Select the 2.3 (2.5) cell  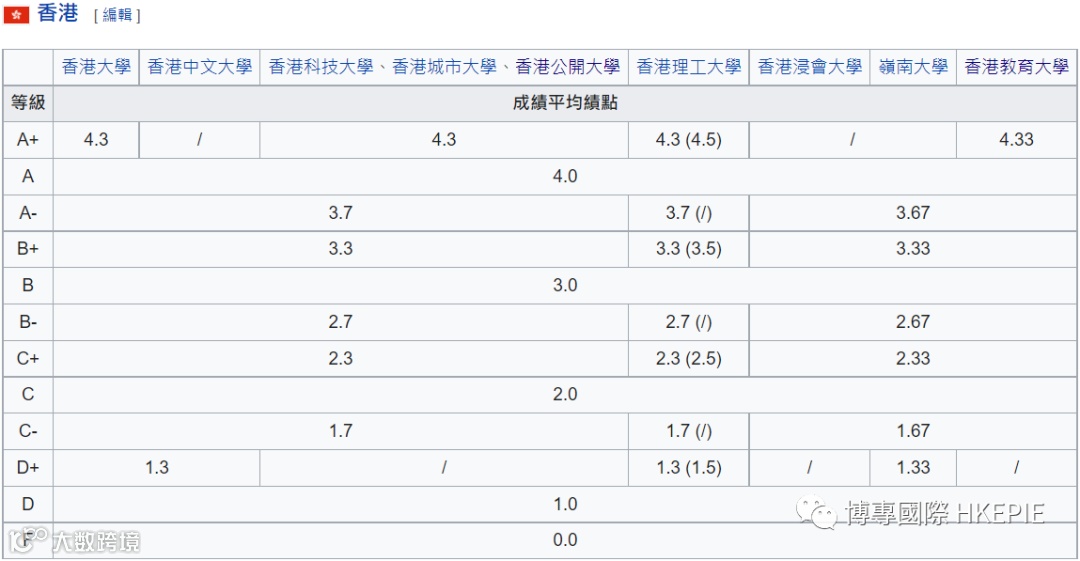tap(689, 358)
